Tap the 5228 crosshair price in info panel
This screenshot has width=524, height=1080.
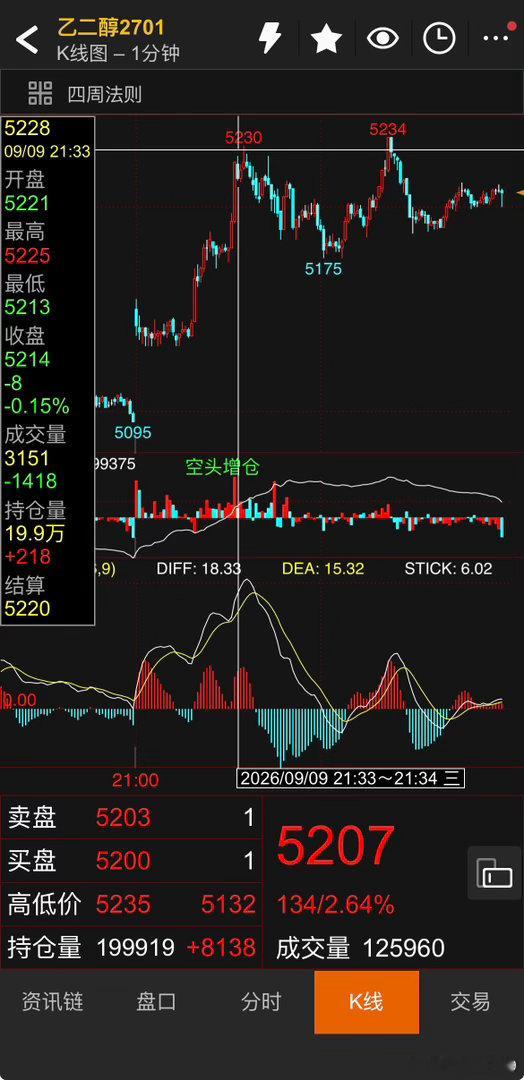[x=28, y=128]
